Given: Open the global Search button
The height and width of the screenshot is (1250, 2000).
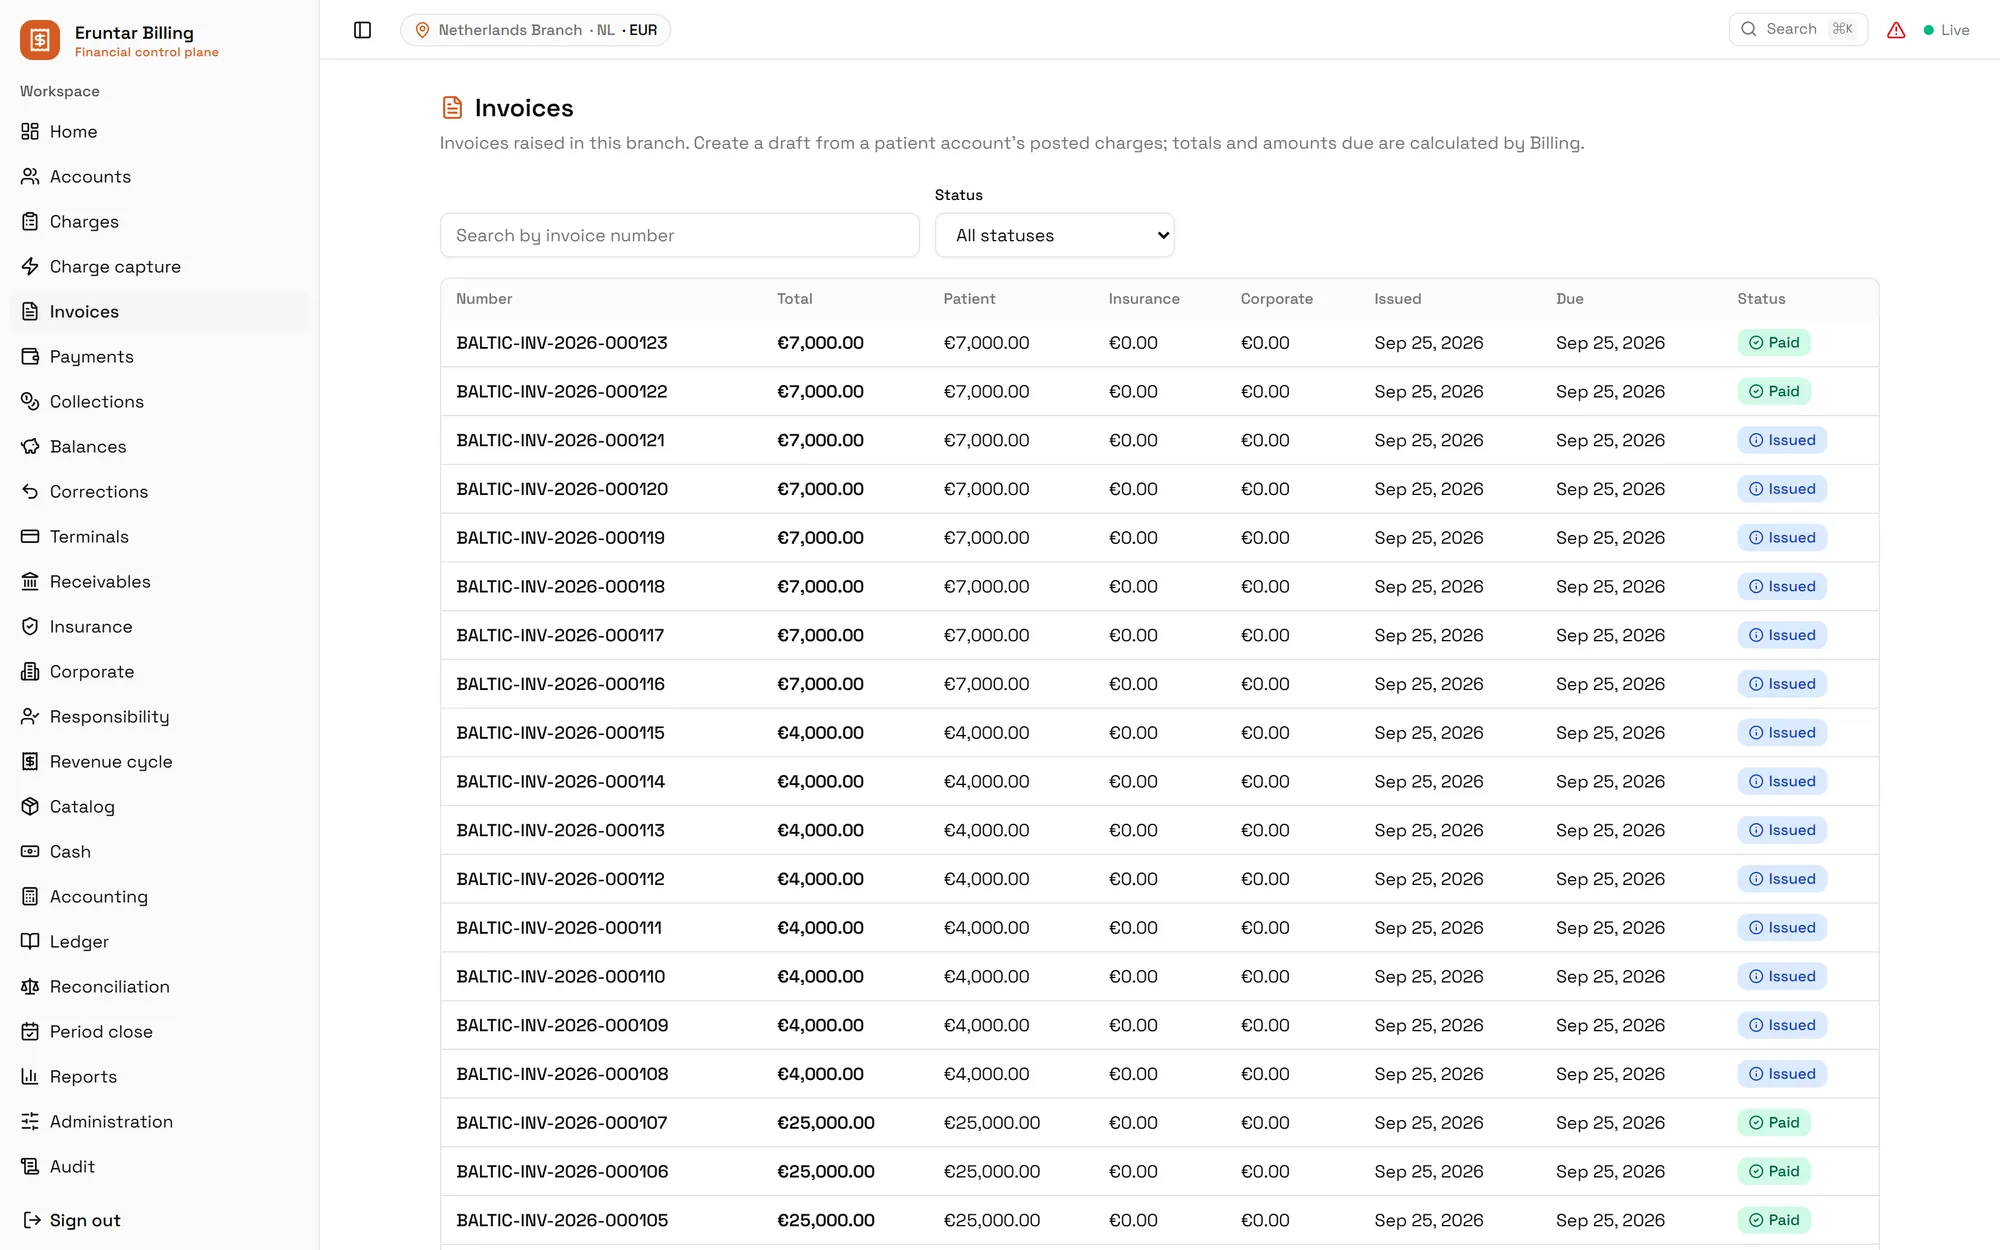Looking at the screenshot, I should (x=1798, y=29).
